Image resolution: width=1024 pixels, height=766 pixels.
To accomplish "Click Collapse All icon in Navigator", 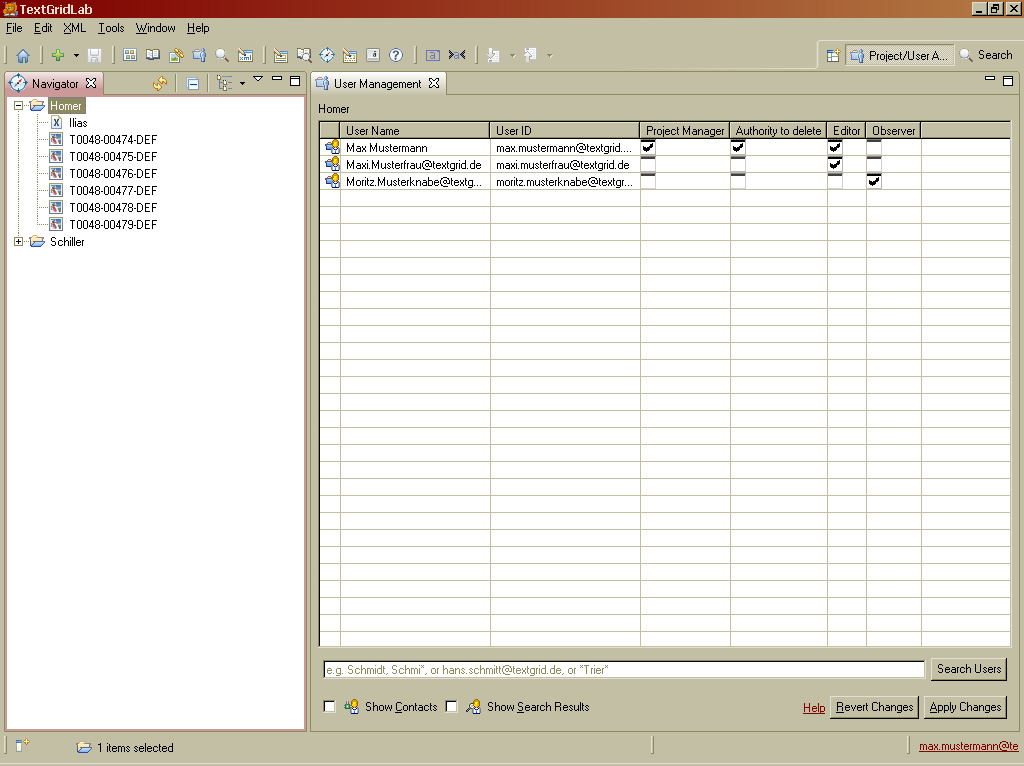I will [x=193, y=84].
